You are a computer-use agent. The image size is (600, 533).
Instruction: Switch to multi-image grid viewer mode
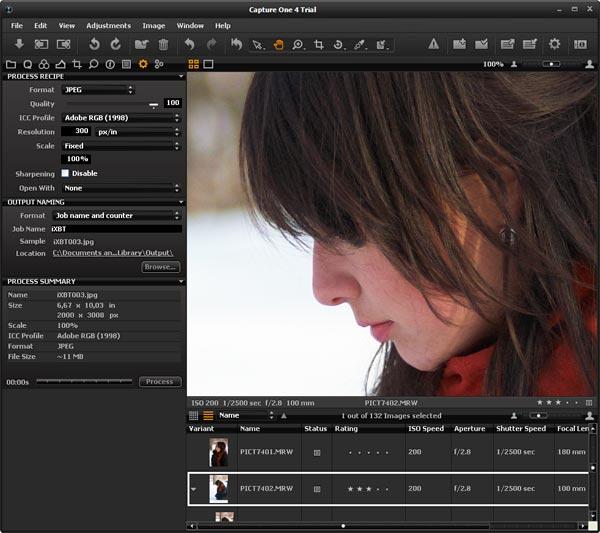pyautogui.click(x=194, y=64)
